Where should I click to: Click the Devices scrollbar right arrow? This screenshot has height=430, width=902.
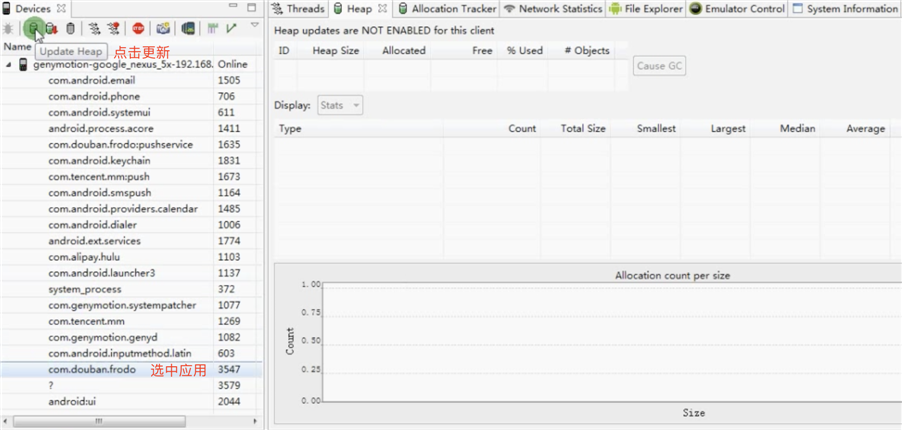[256, 421]
